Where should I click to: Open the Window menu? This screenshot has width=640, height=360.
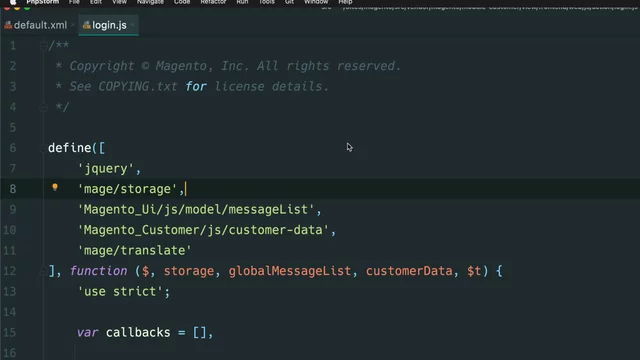316,2
